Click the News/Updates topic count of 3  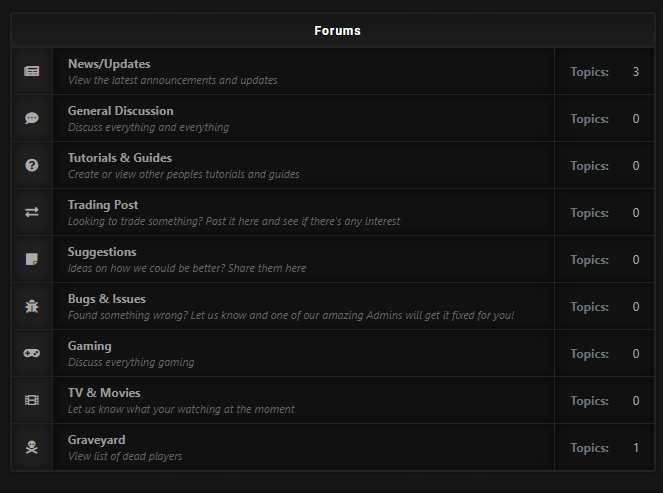click(x=636, y=72)
